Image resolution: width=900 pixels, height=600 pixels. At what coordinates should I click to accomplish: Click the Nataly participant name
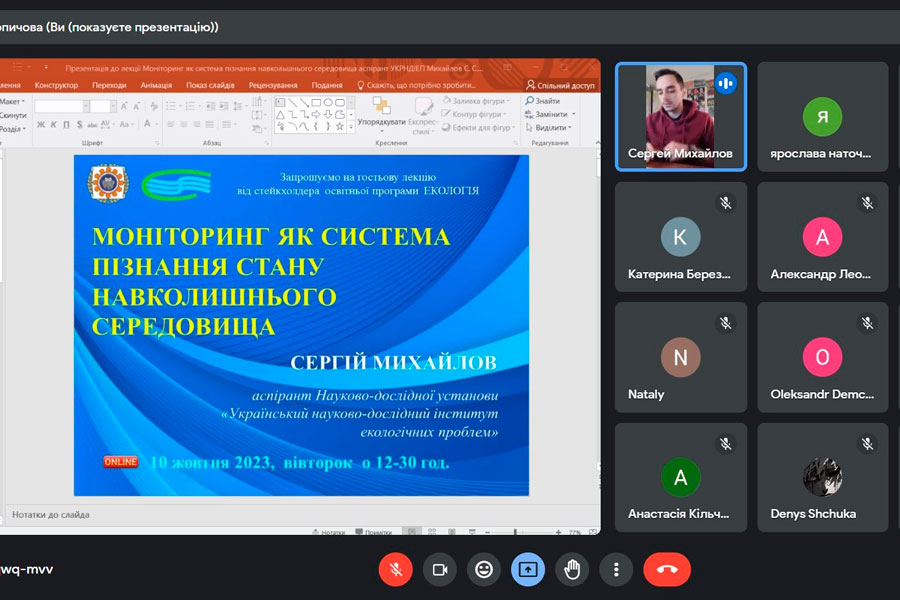click(646, 394)
